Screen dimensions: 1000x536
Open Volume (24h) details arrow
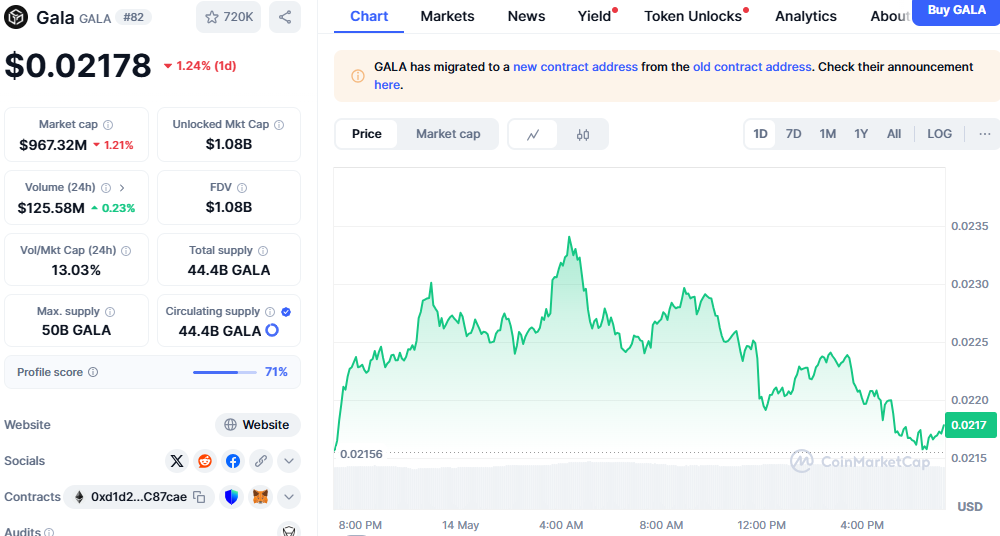[x=122, y=188]
